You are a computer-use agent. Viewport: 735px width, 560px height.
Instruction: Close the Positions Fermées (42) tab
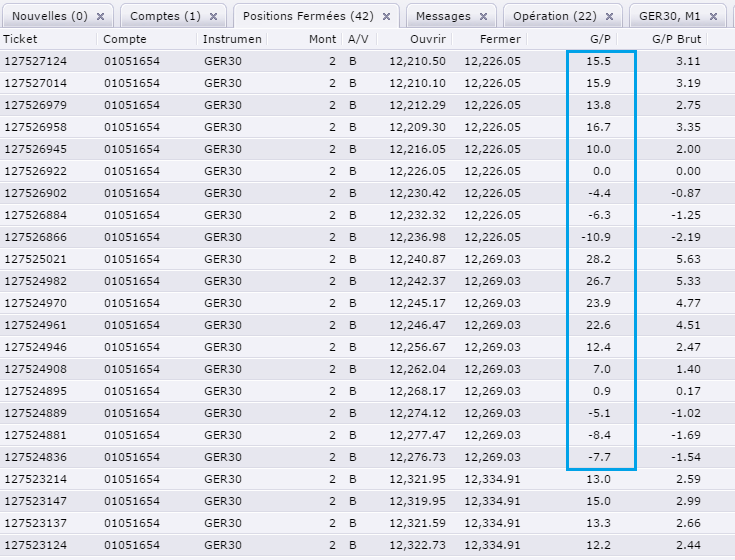pyautogui.click(x=386, y=16)
